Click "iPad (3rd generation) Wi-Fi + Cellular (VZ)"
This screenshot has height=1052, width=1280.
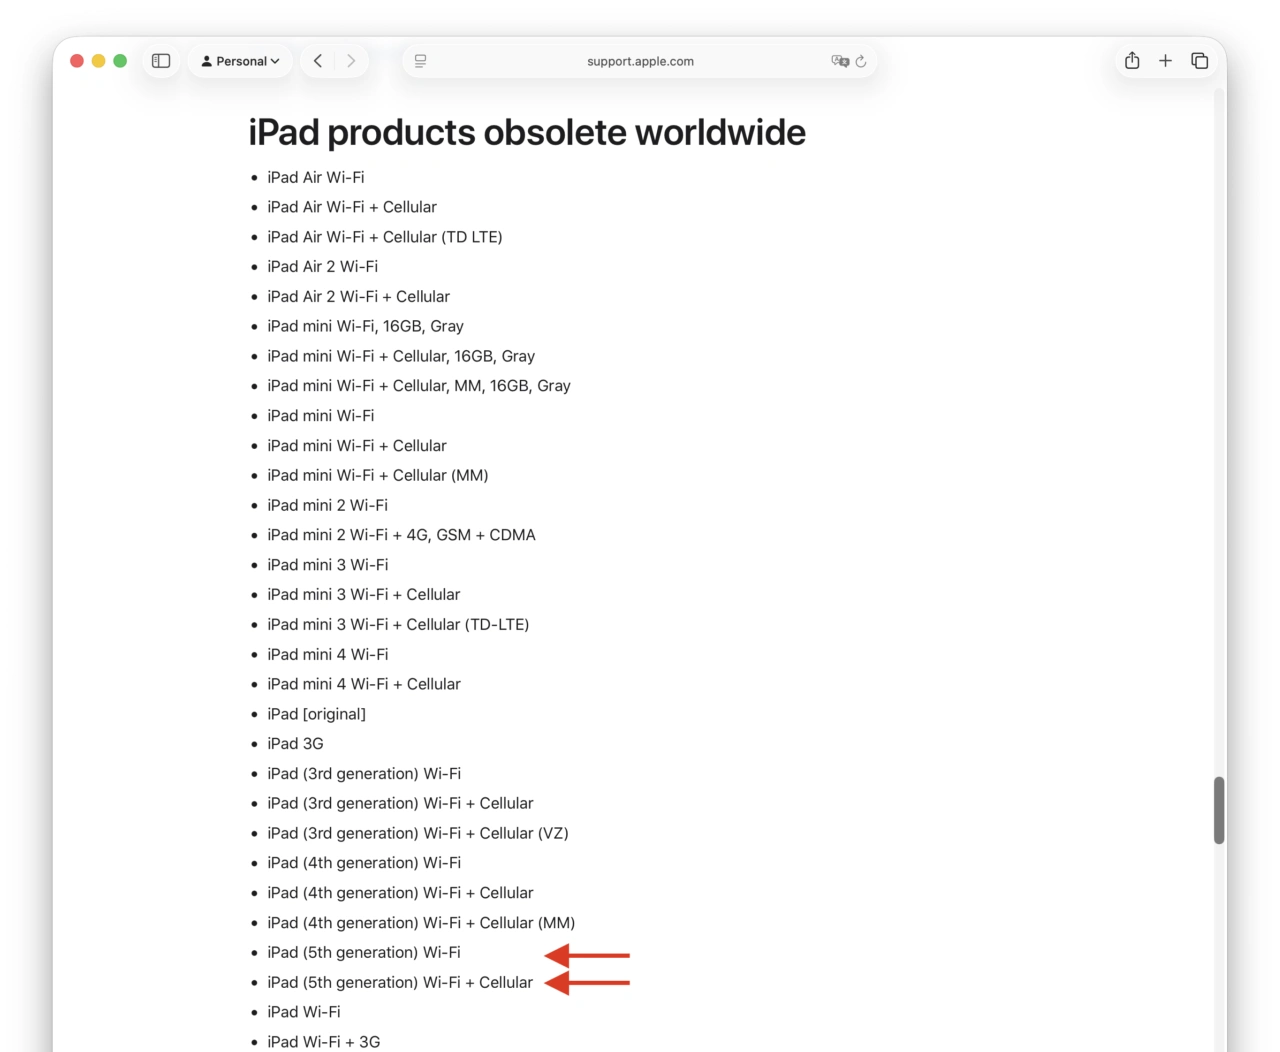point(418,833)
